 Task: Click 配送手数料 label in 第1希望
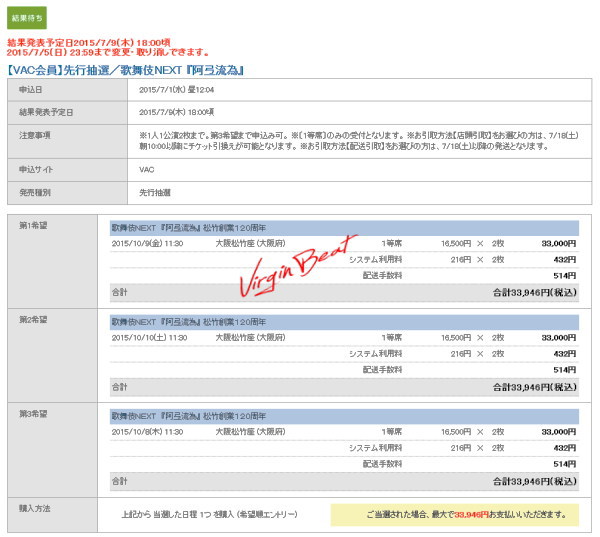[382, 275]
